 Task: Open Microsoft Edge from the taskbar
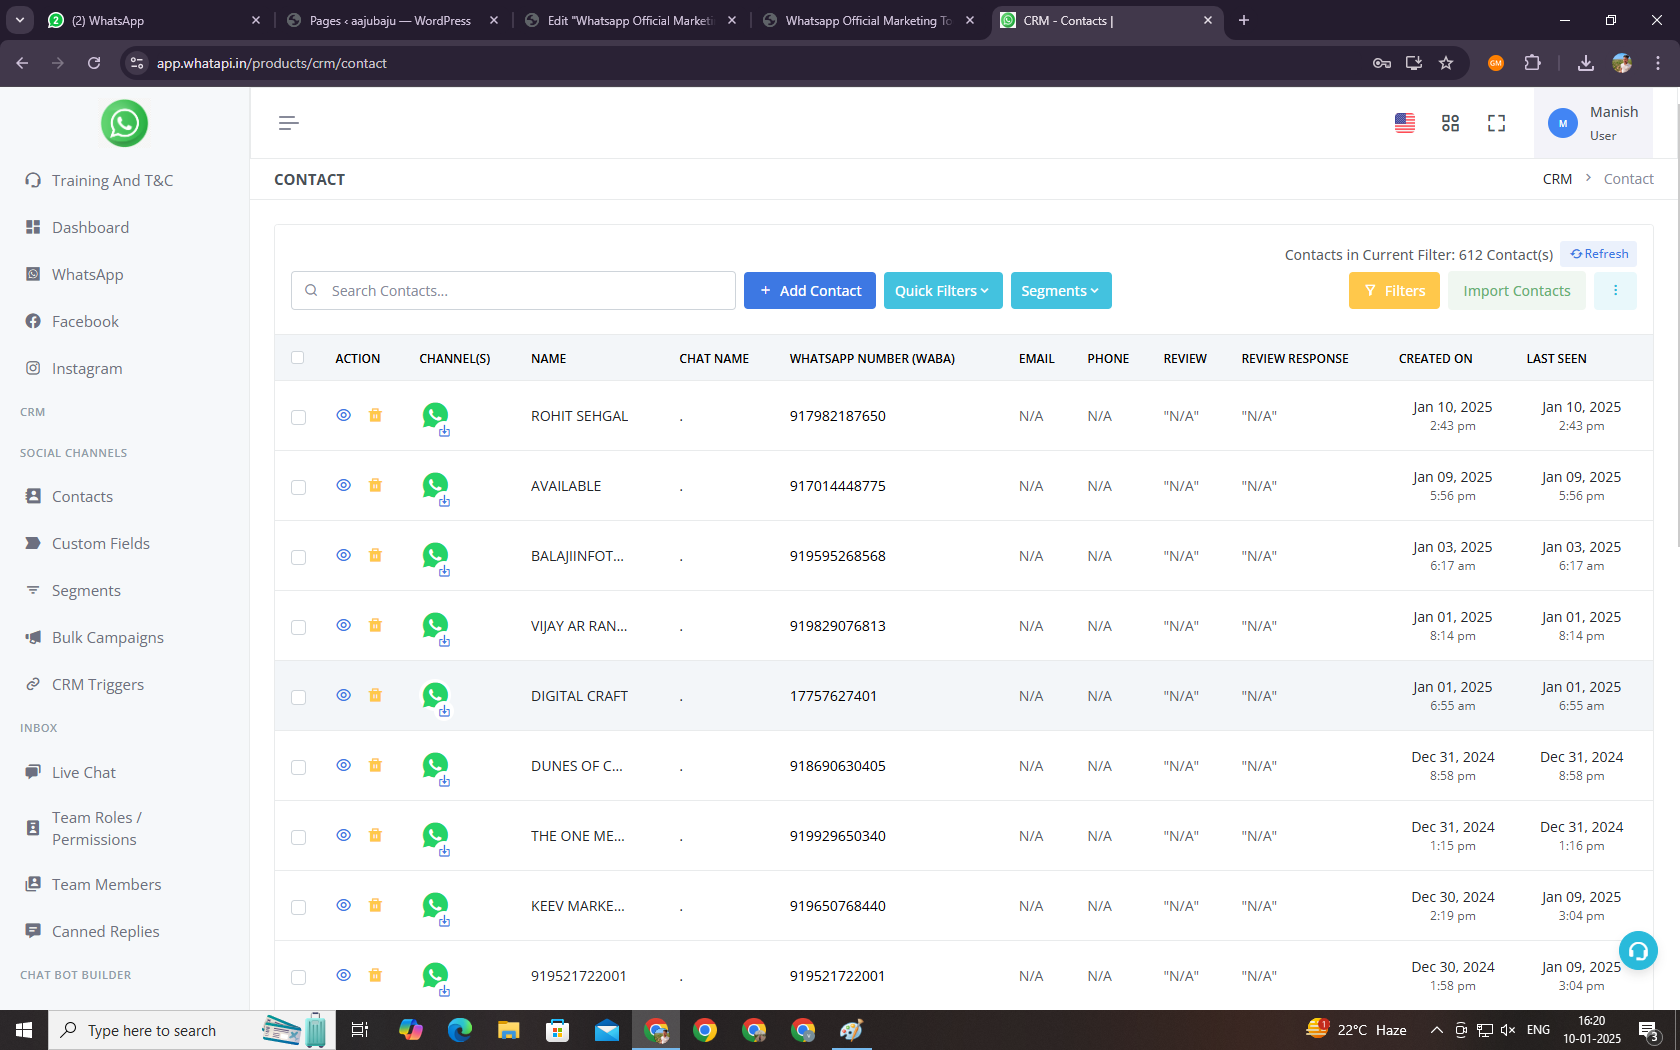pyautogui.click(x=460, y=1030)
